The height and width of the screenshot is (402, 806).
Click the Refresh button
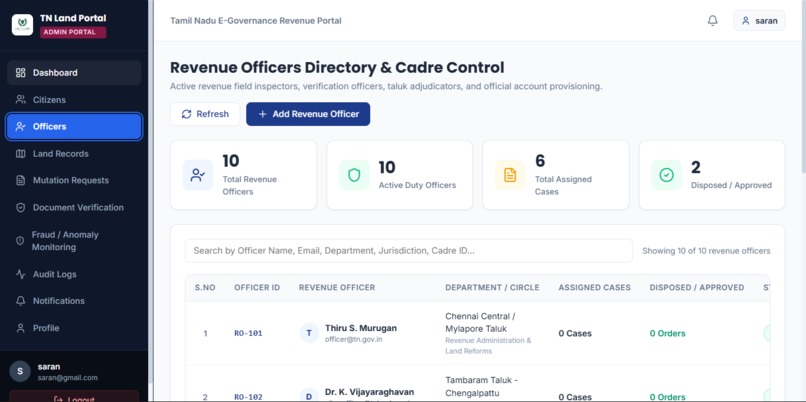coord(205,114)
